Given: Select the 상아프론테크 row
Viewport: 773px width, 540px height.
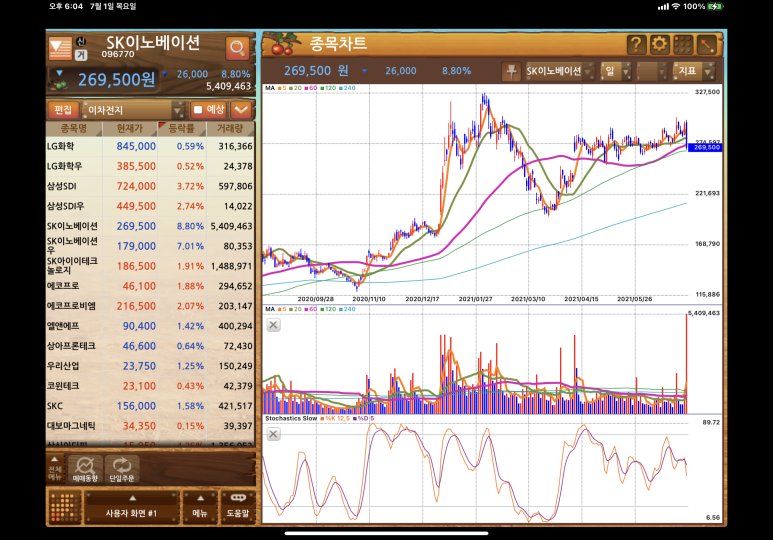Looking at the screenshot, I should (150, 346).
